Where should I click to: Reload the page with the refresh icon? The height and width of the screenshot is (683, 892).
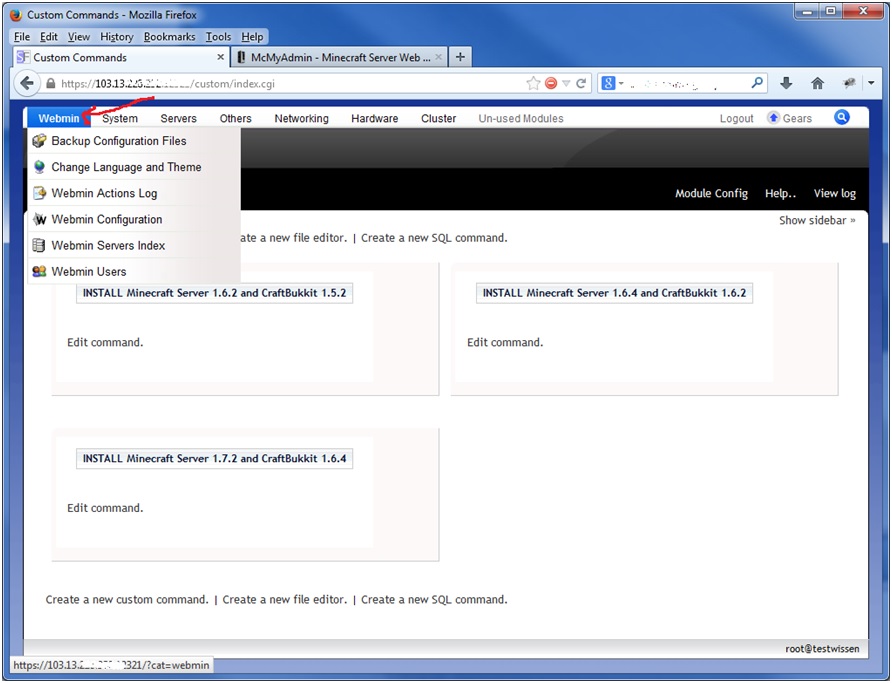581,84
